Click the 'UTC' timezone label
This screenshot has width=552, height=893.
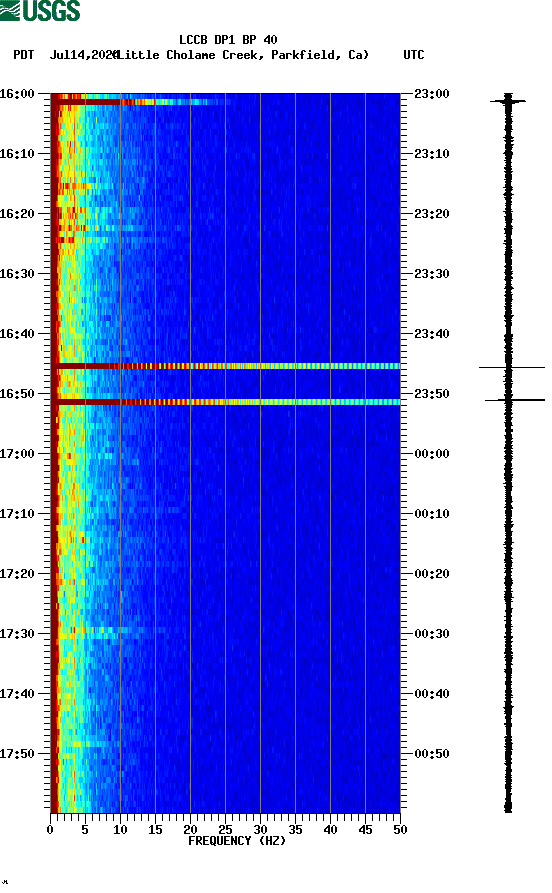pos(414,55)
